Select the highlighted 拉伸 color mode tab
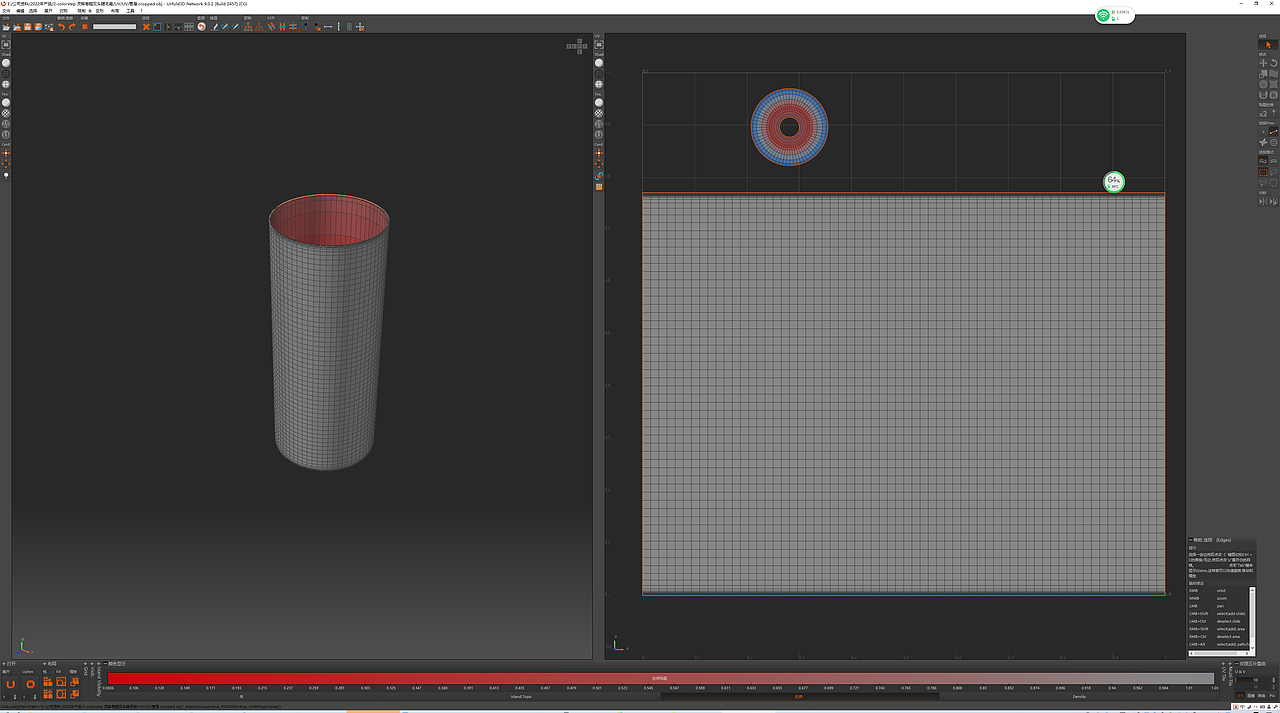Viewport: 1280px width, 713px height. (x=798, y=696)
